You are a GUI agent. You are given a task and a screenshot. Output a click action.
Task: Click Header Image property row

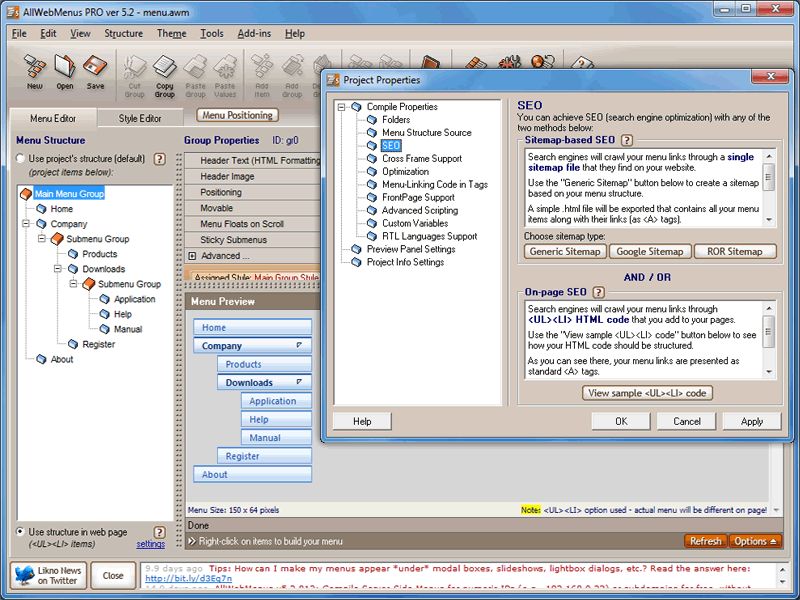pyautogui.click(x=253, y=177)
